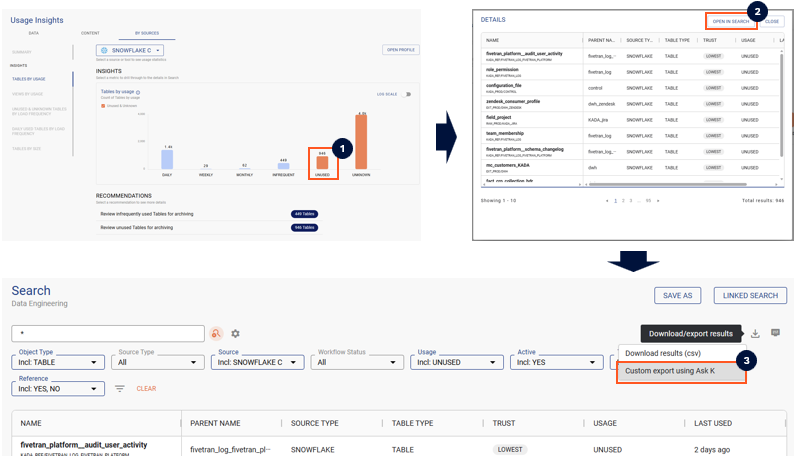Select Custom export using Ask K

coord(679,370)
